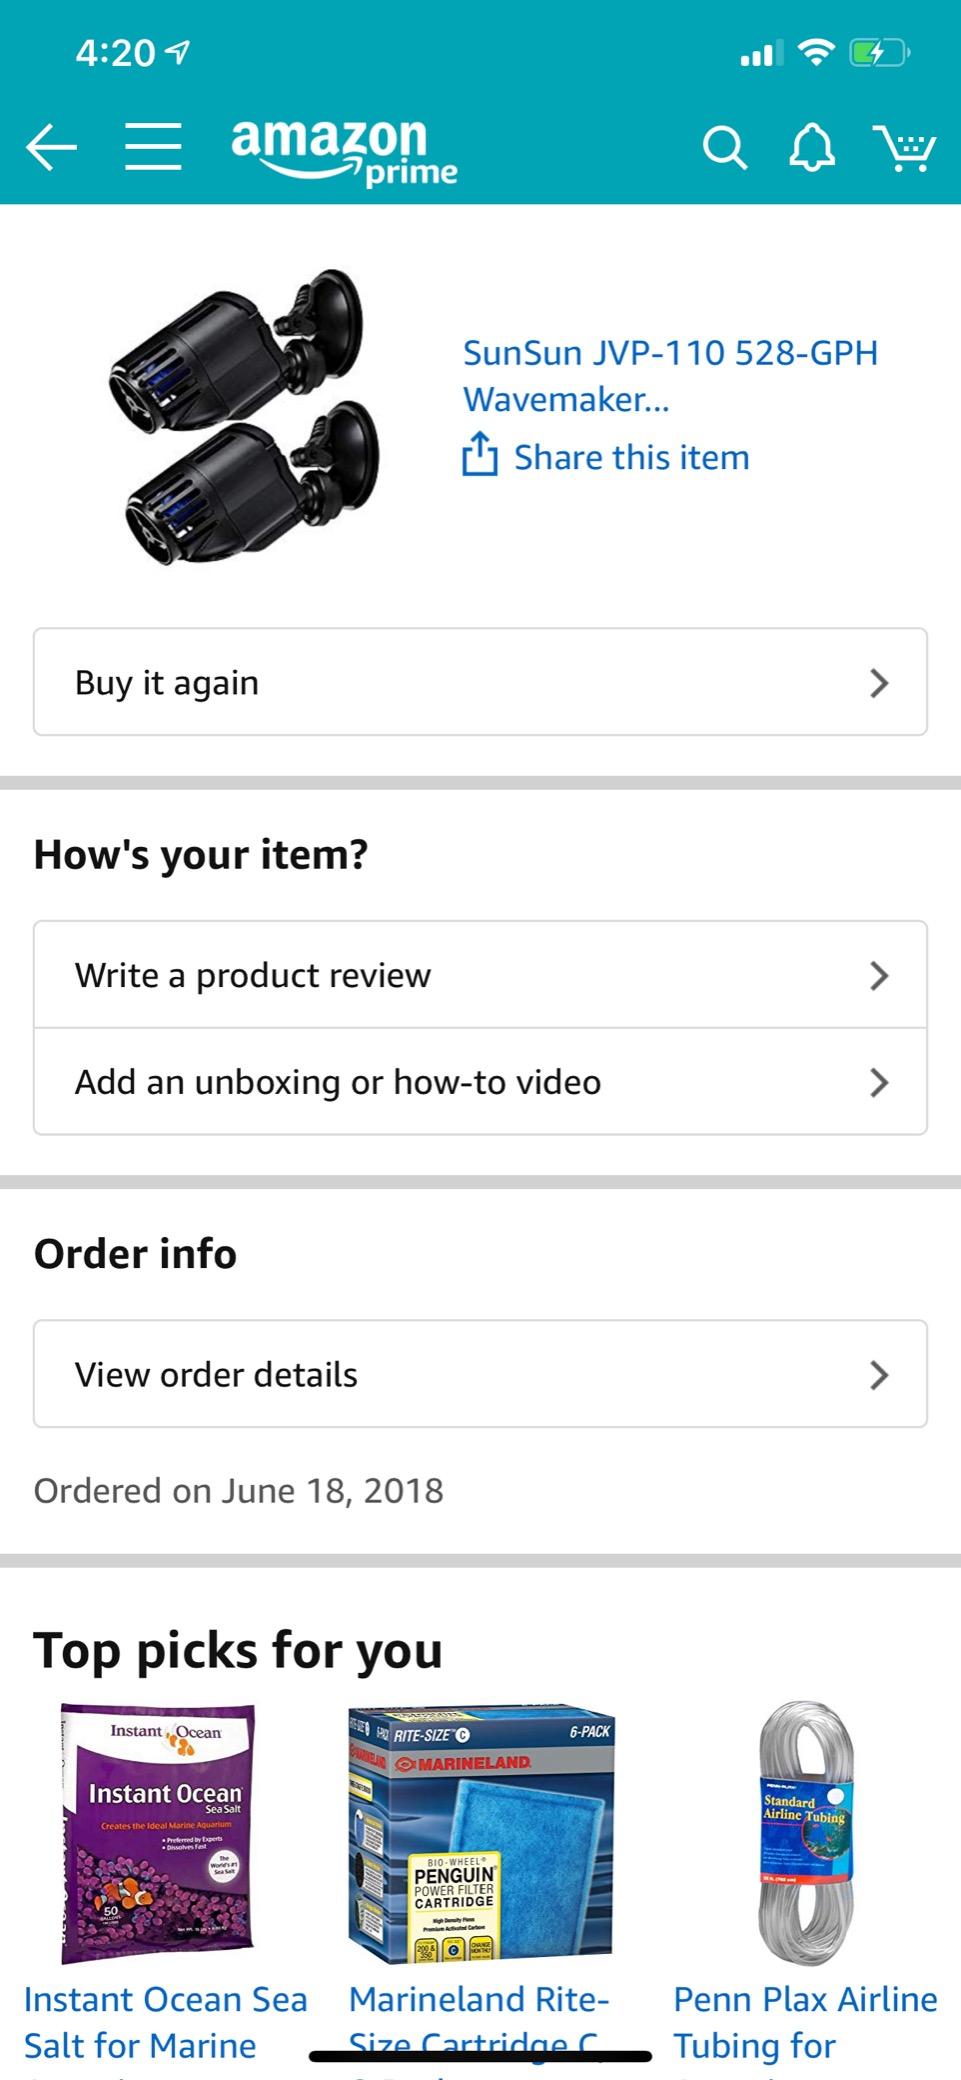This screenshot has width=961, height=2080.
Task: Tap the search magnifier icon
Action: point(724,149)
